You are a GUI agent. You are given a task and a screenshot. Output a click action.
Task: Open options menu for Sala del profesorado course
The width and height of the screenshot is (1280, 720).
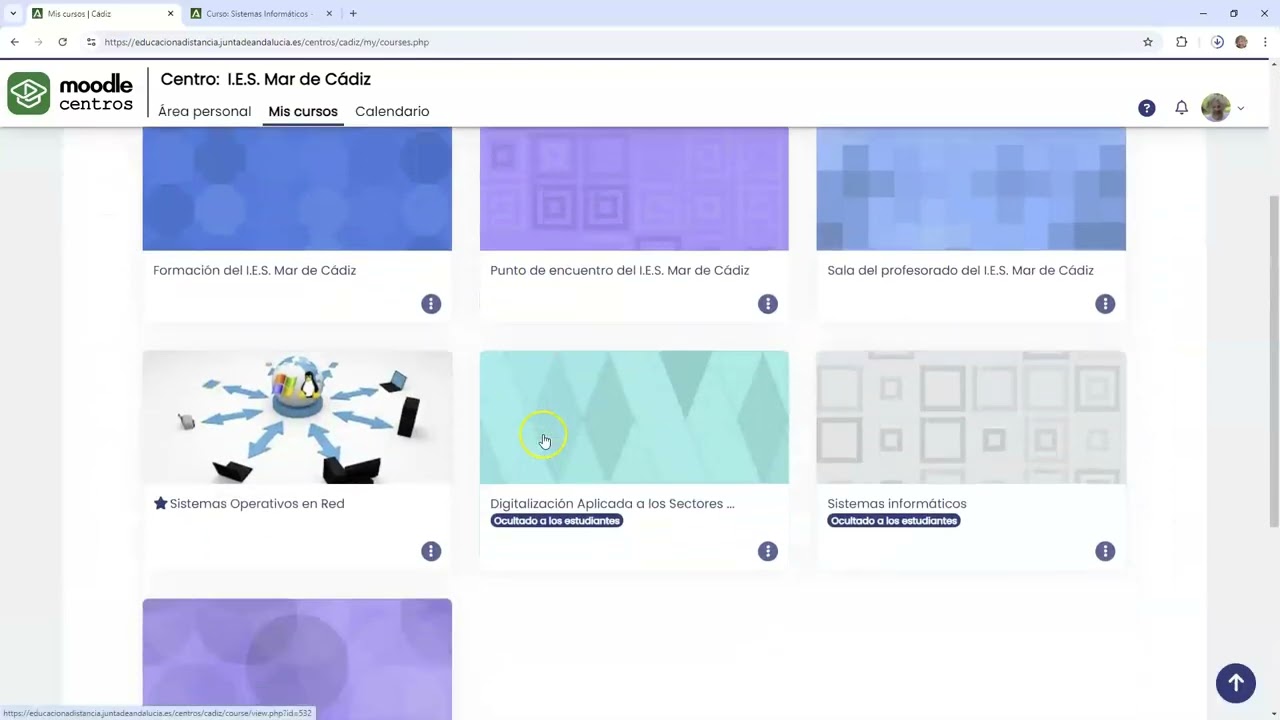(x=1105, y=304)
